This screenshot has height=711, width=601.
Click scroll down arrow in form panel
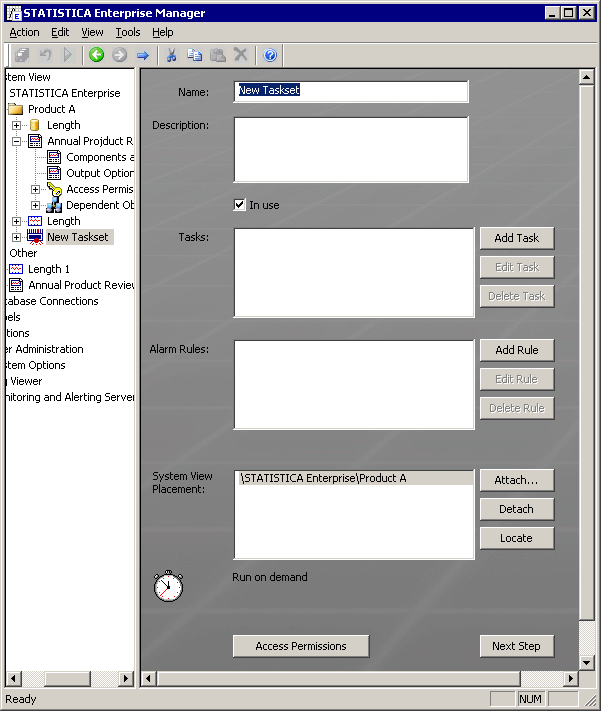586,662
